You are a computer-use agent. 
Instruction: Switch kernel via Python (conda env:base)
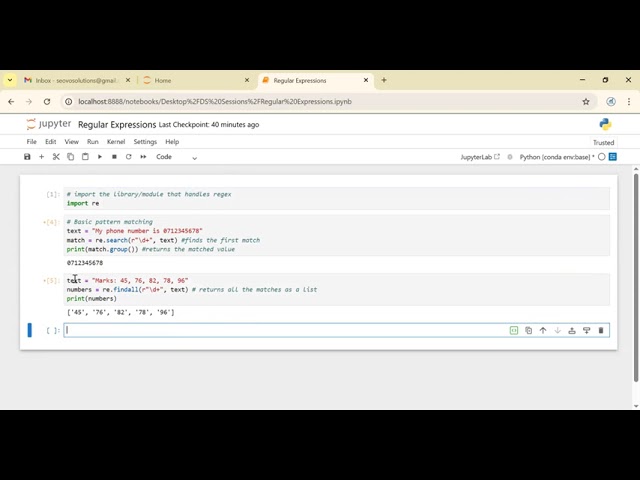pyautogui.click(x=557, y=157)
